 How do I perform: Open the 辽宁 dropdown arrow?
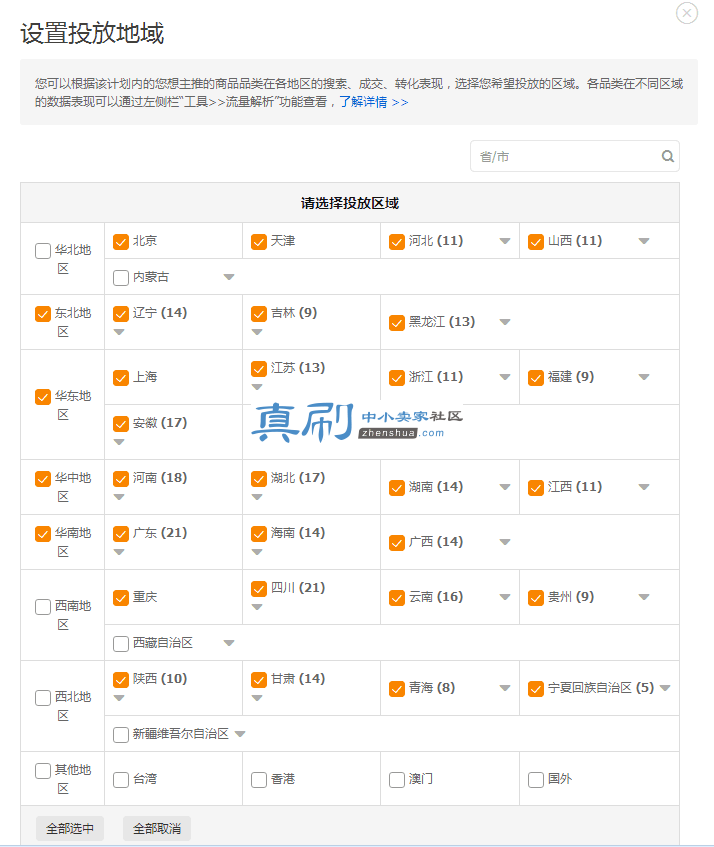tap(119, 332)
